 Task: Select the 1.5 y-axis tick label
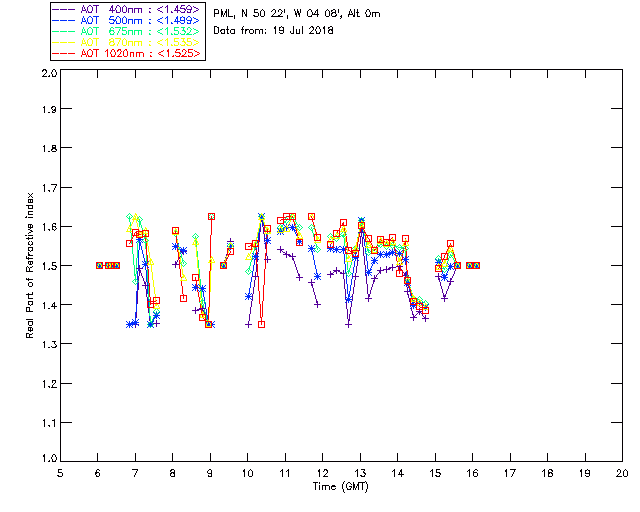49,266
